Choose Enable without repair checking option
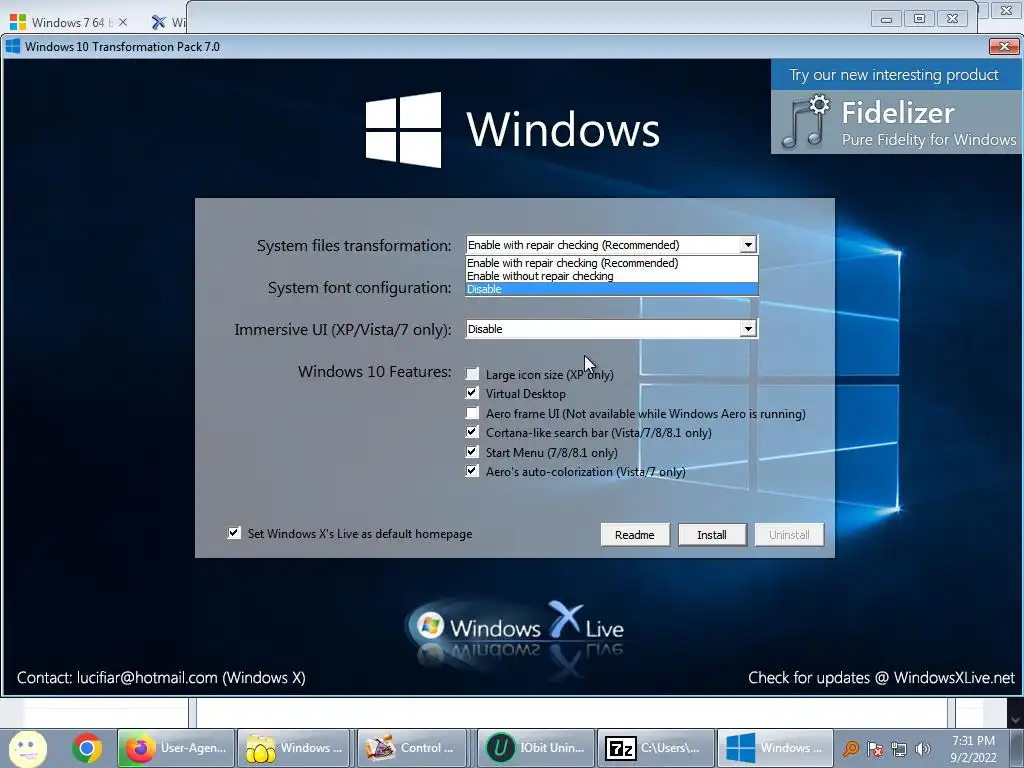Viewport: 1024px width, 768px height. click(611, 276)
